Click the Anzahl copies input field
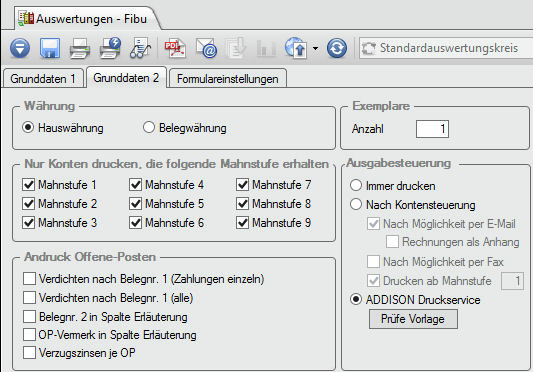533x372 pixels. coord(432,129)
